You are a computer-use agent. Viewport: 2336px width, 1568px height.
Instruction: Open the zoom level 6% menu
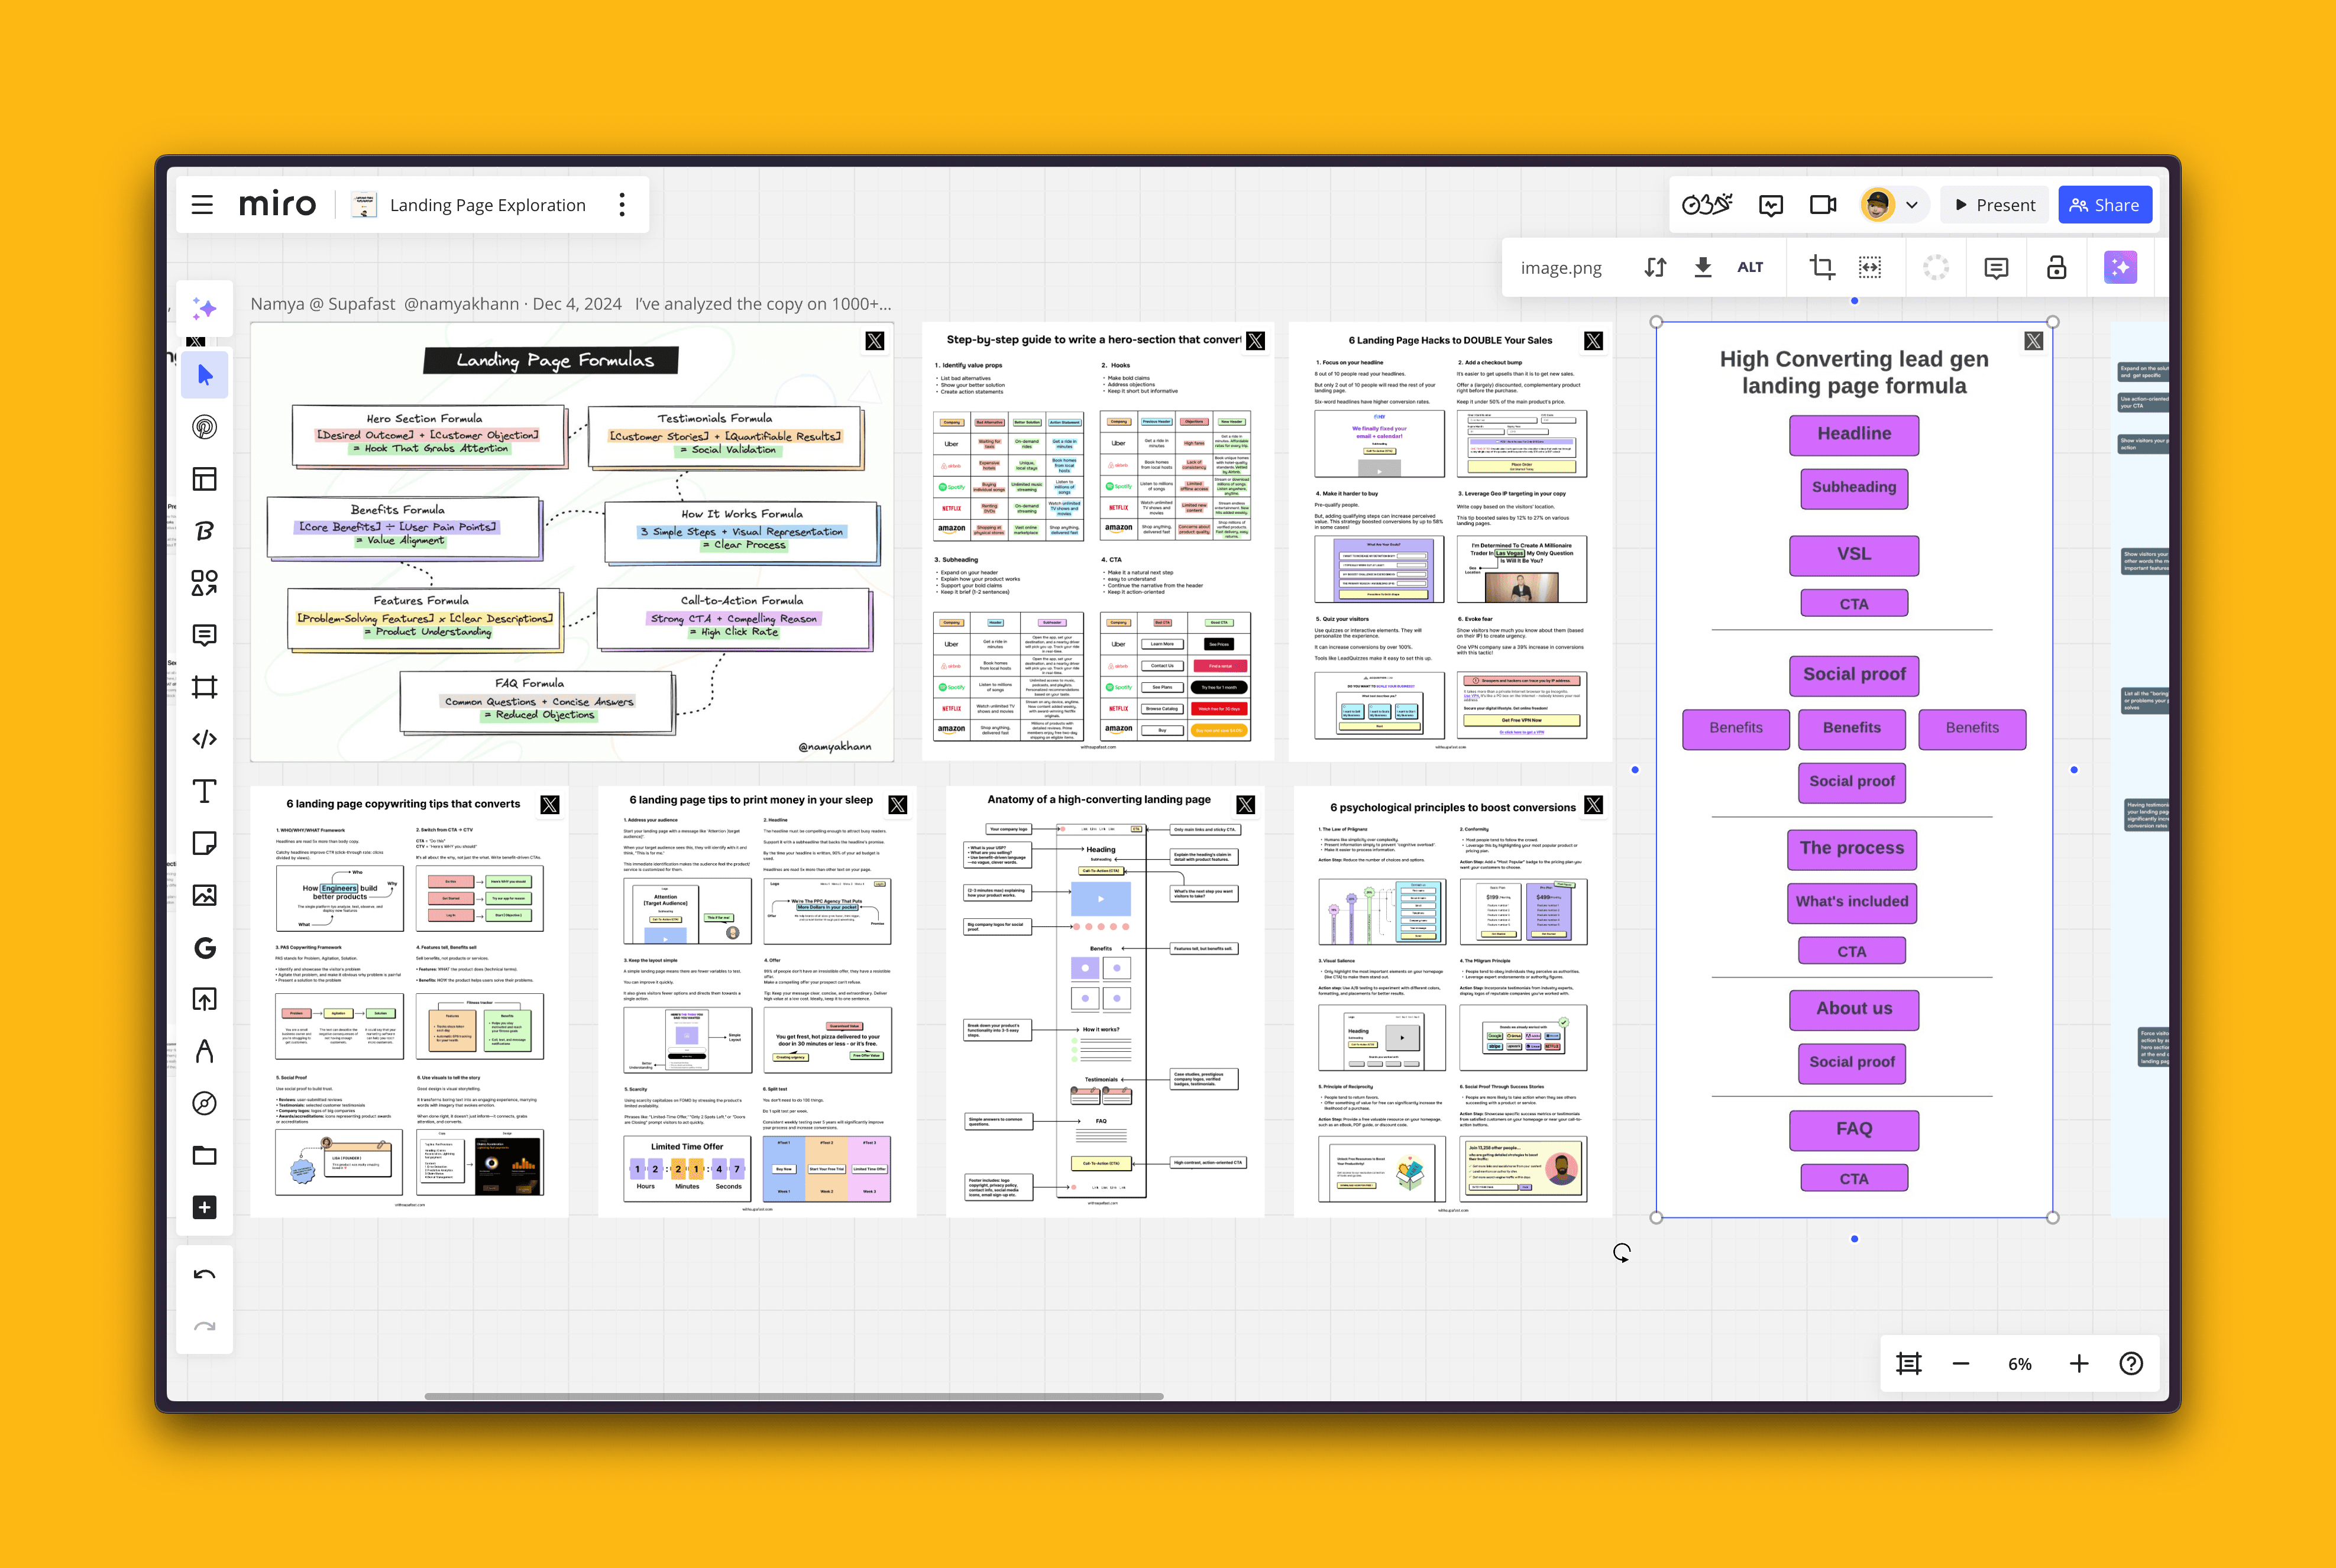[x=2019, y=1364]
